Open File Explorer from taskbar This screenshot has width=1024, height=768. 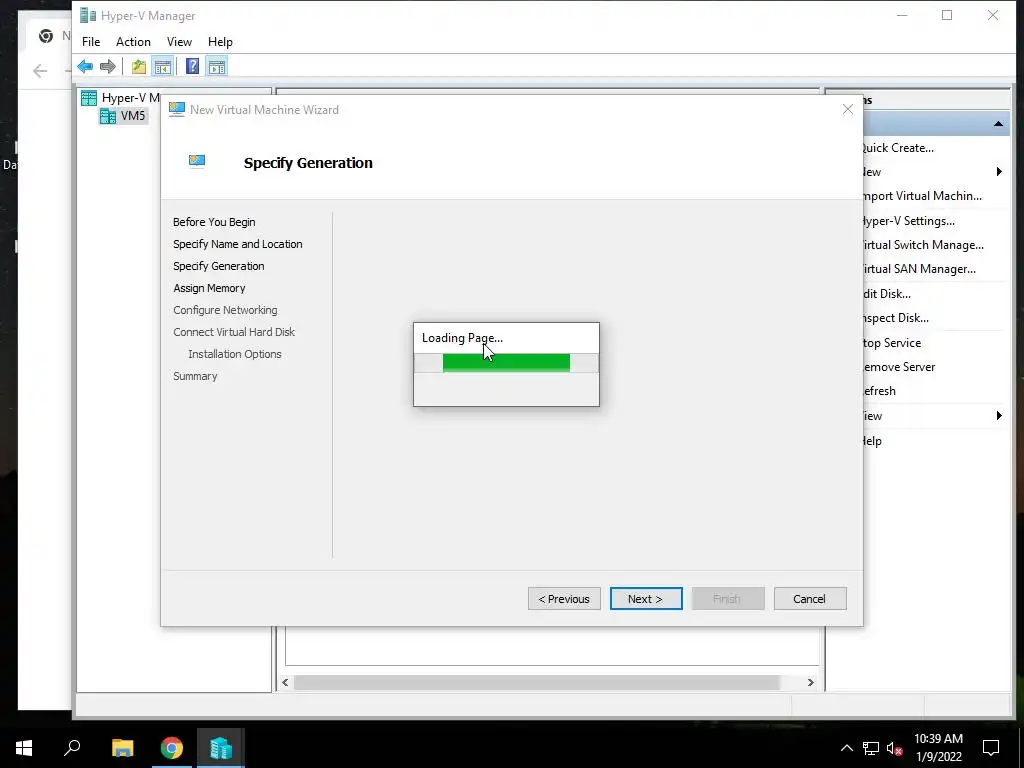[122, 748]
